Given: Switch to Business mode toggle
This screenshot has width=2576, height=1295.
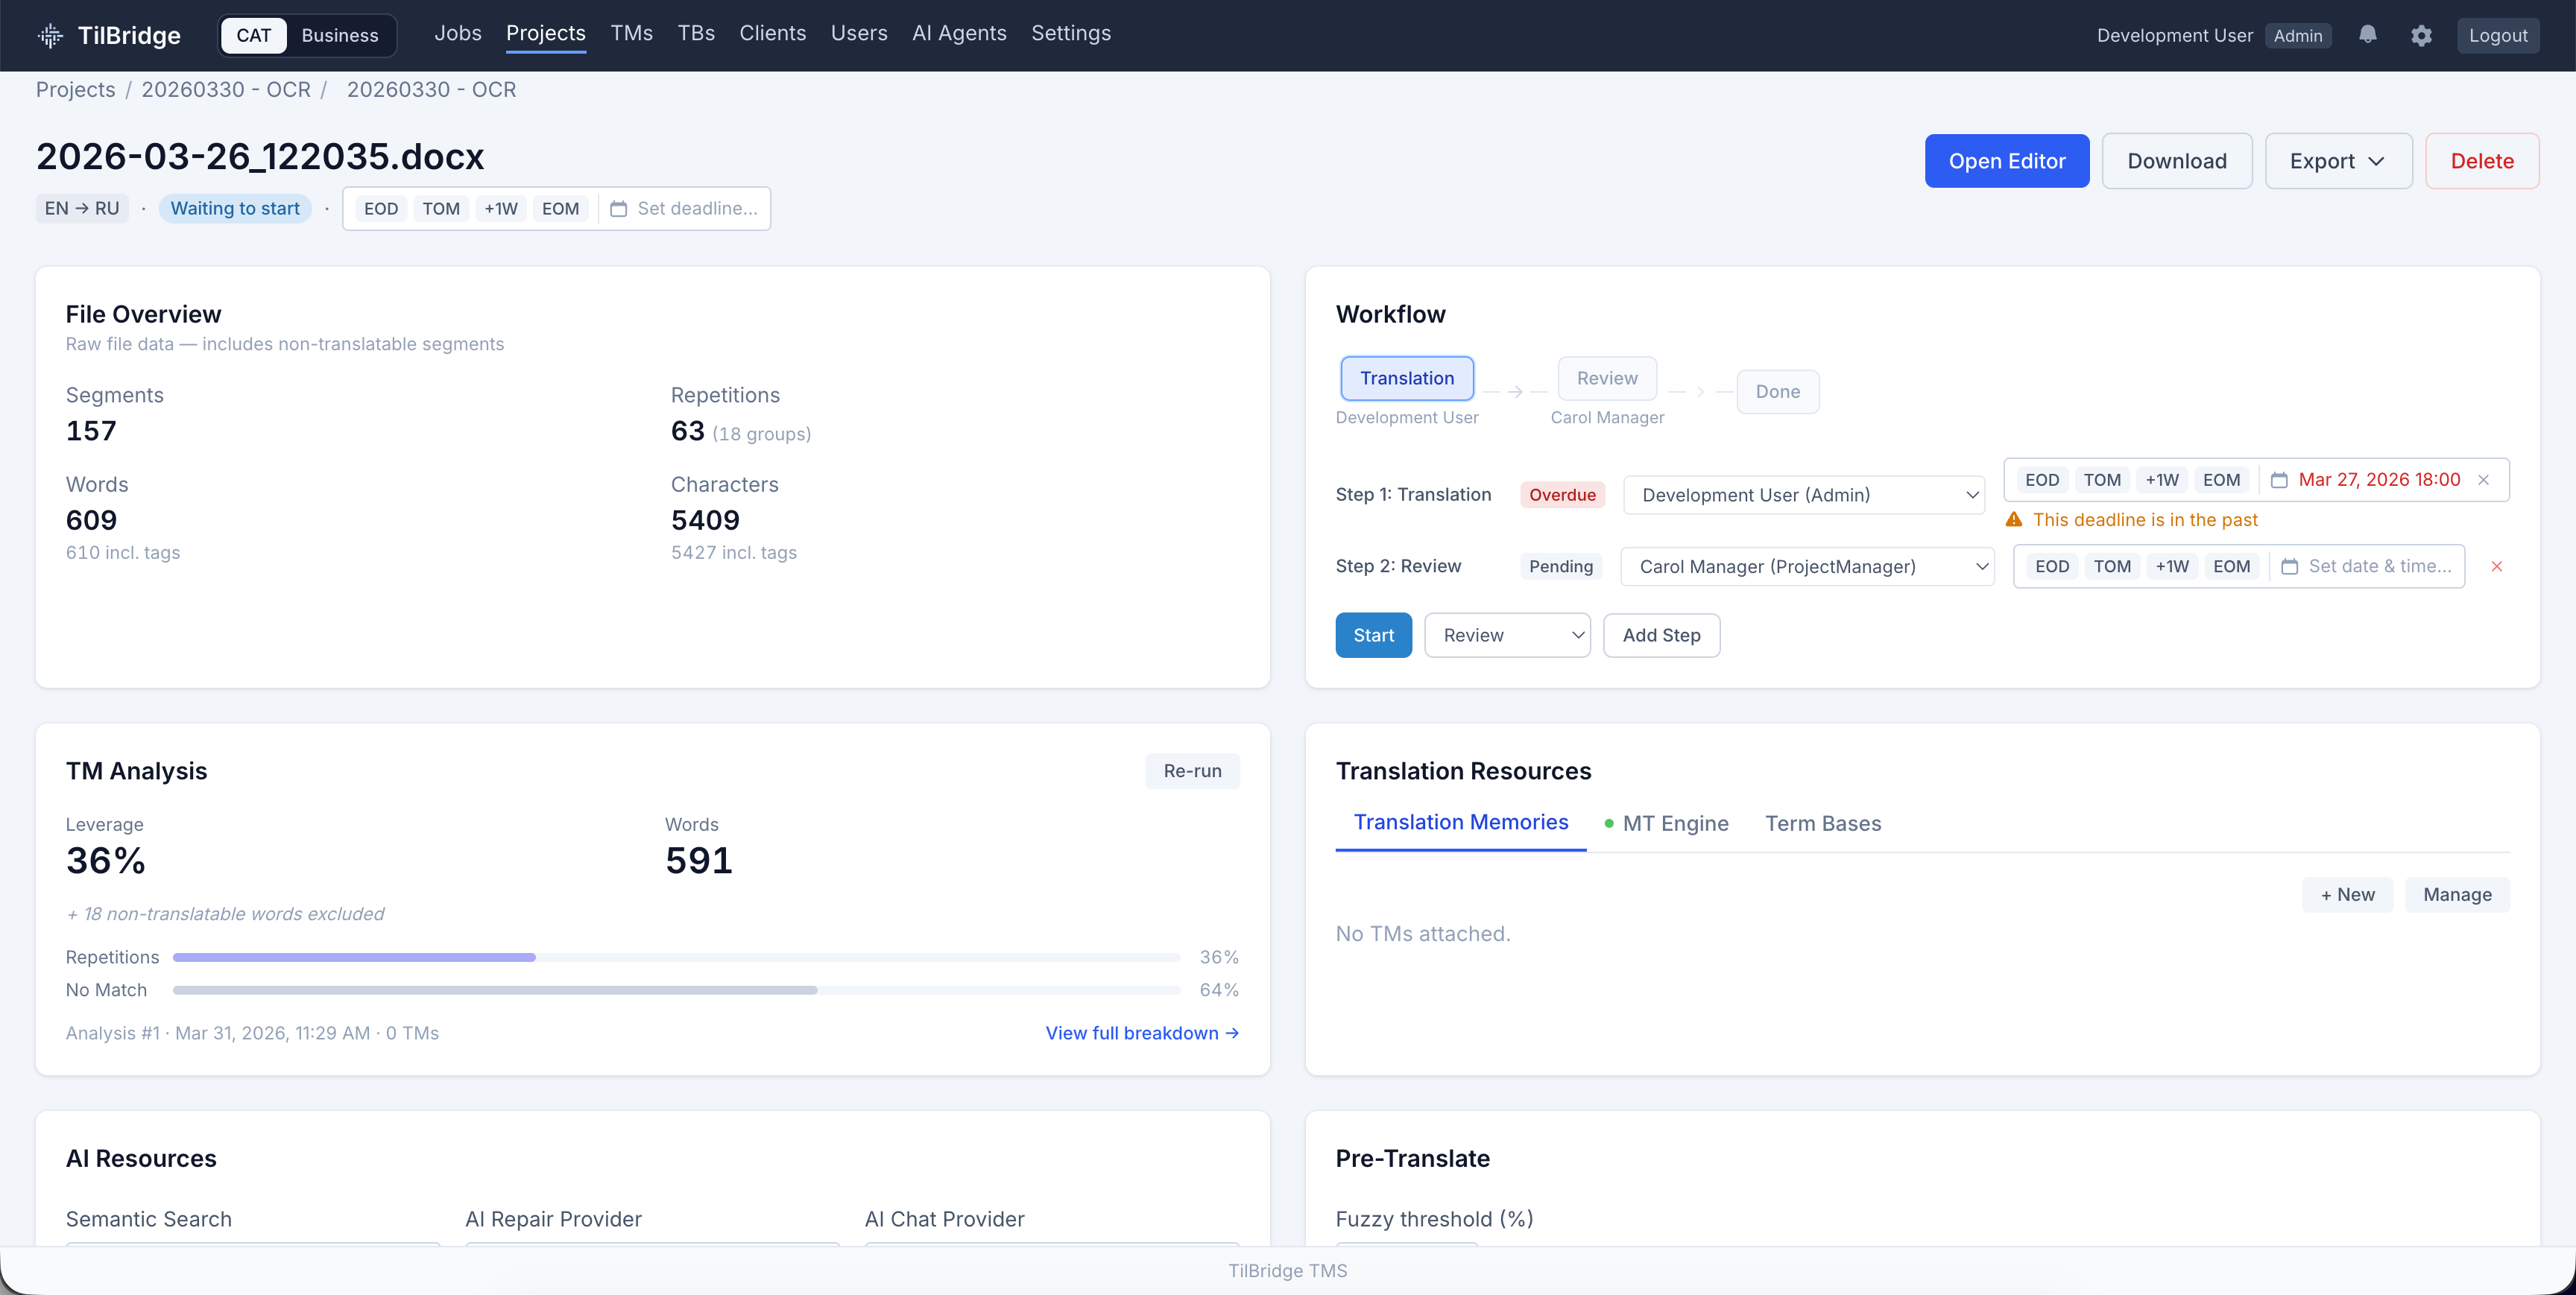Looking at the screenshot, I should click(x=339, y=35).
